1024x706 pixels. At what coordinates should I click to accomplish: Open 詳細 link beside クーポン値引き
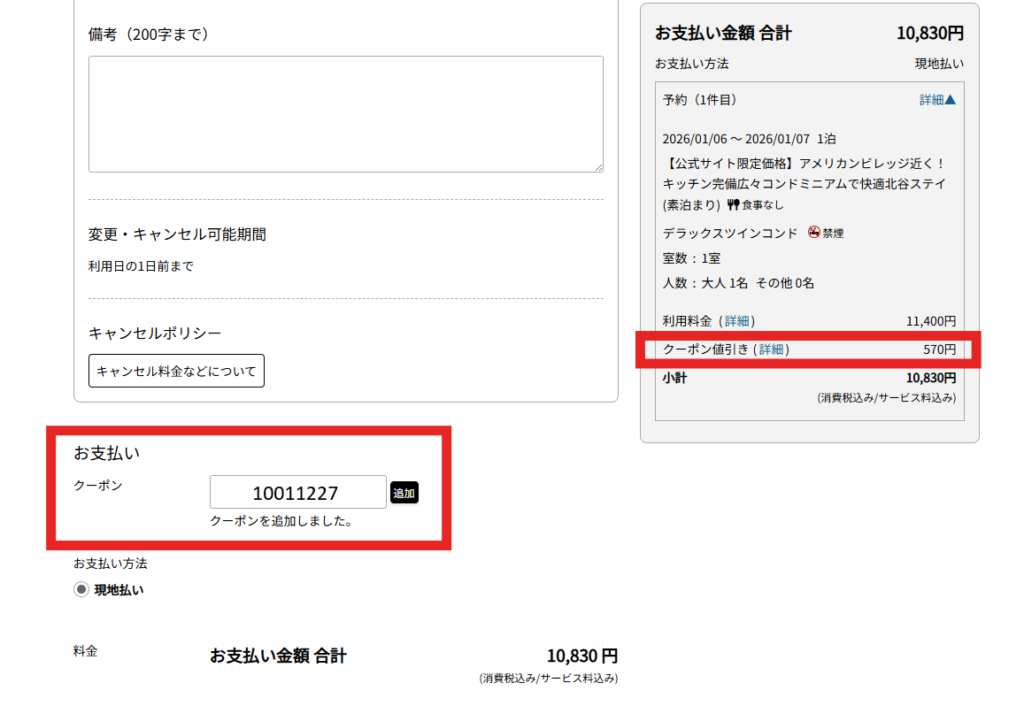772,349
